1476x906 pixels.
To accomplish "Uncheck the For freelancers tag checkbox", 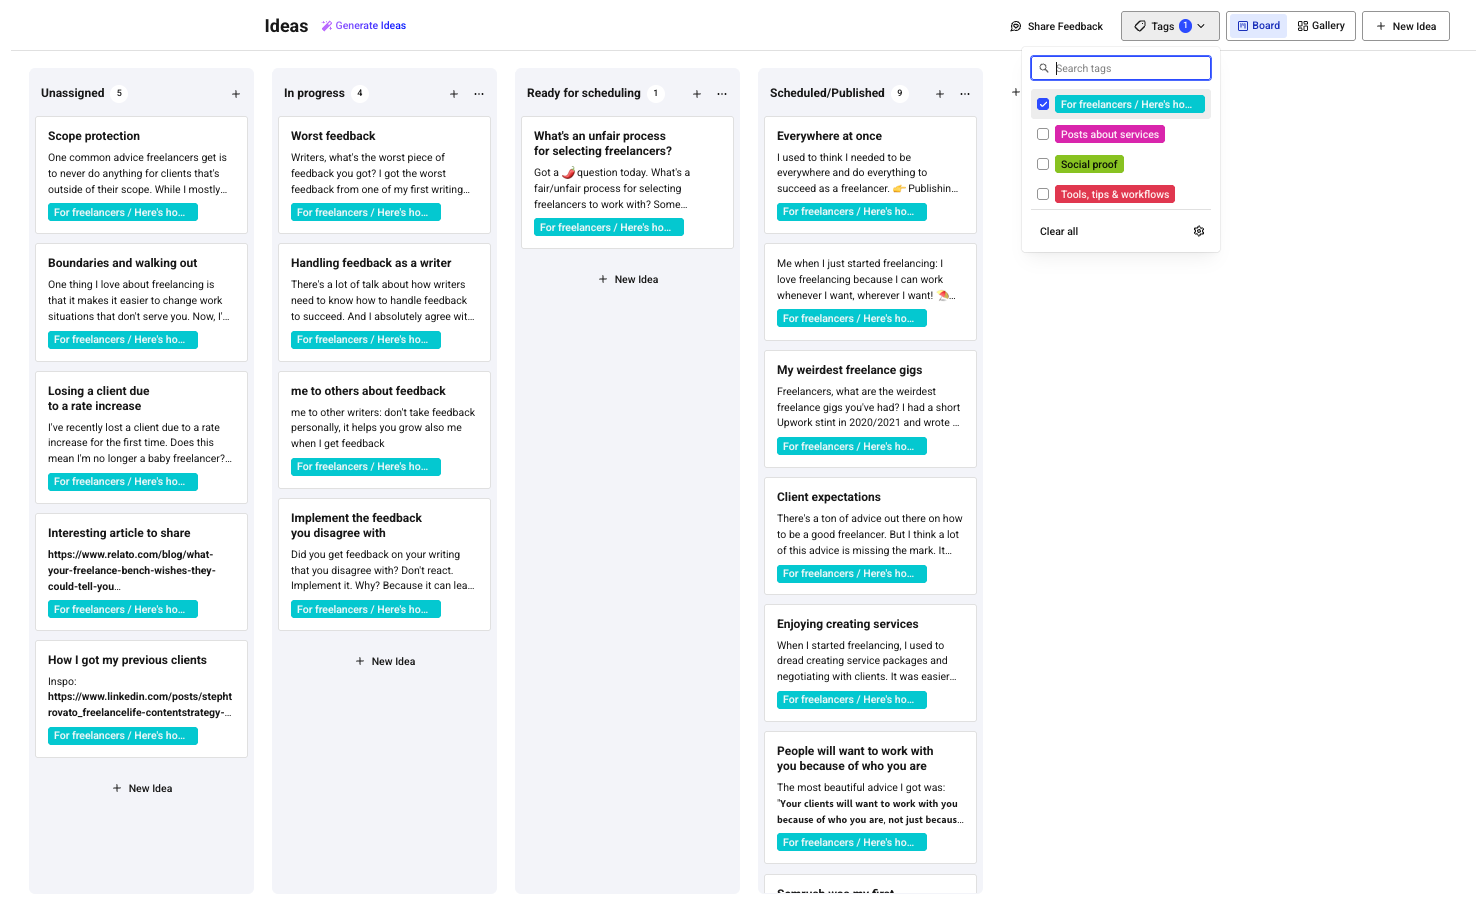I will tap(1043, 104).
